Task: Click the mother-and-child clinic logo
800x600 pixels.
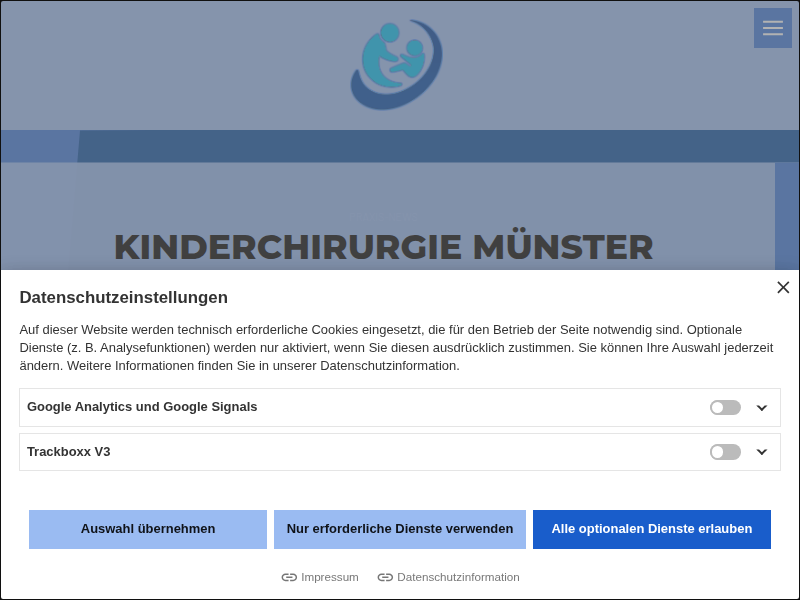Action: tap(396, 64)
